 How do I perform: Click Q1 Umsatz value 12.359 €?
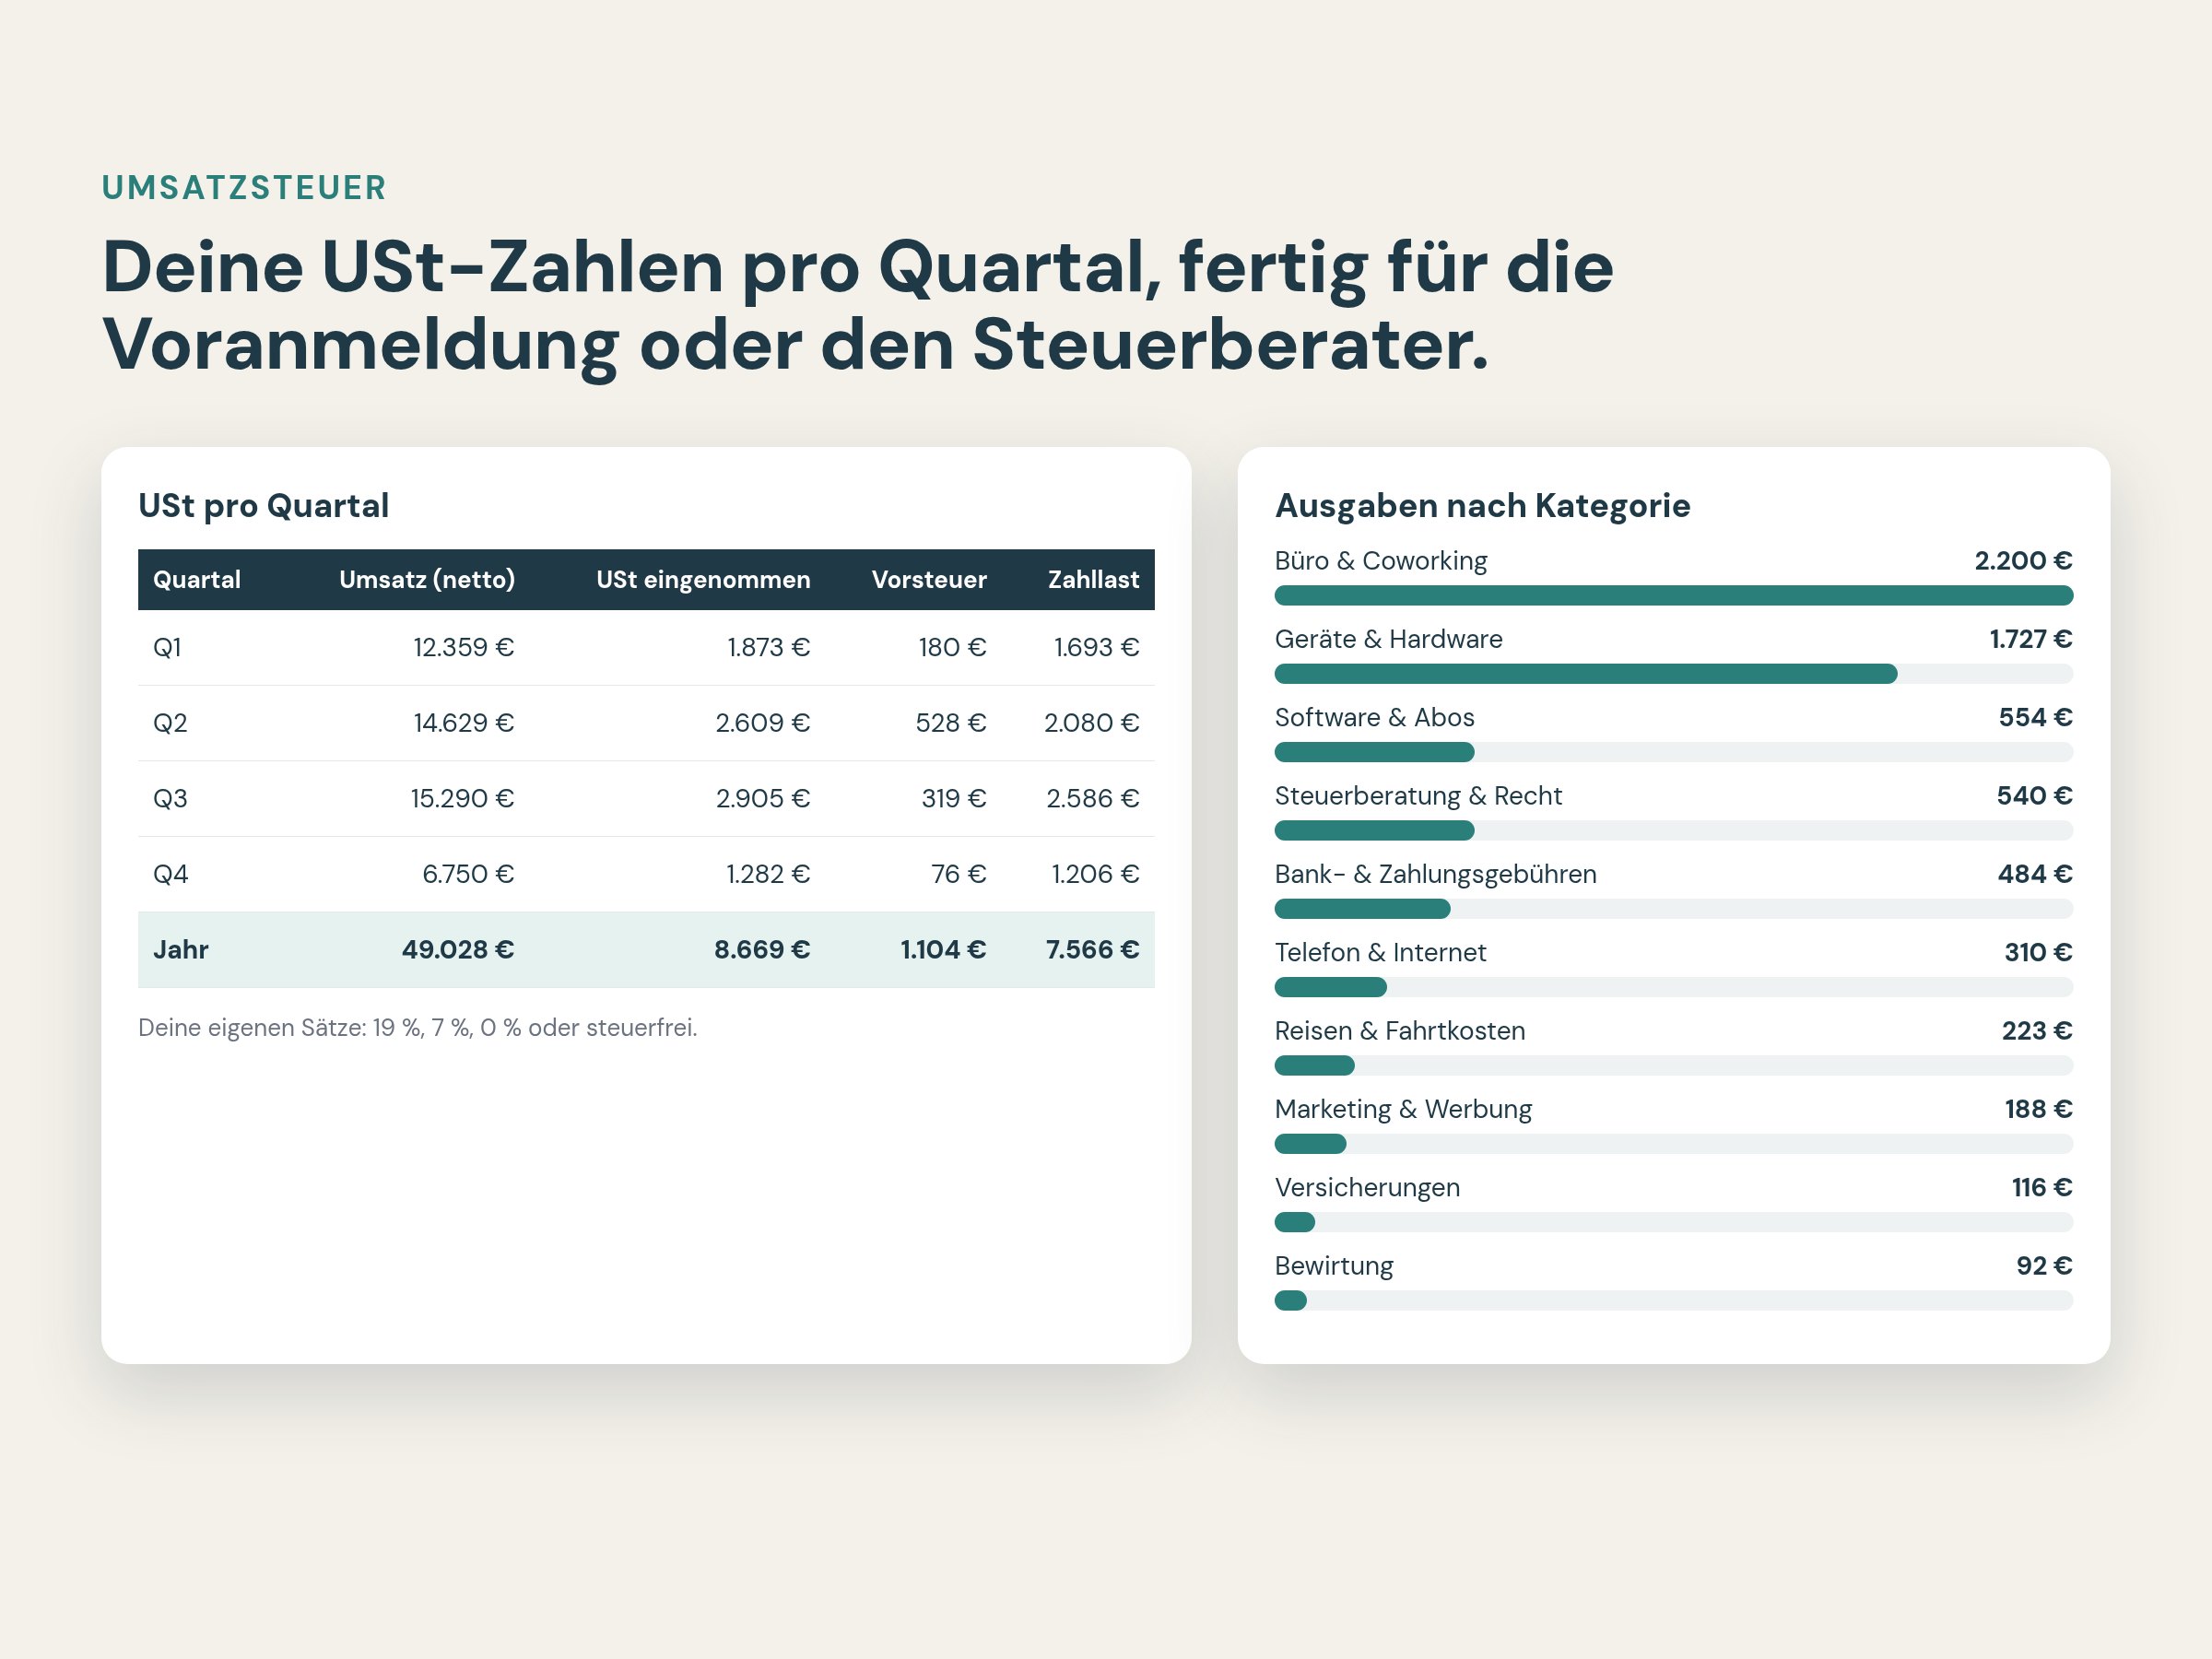coord(464,648)
